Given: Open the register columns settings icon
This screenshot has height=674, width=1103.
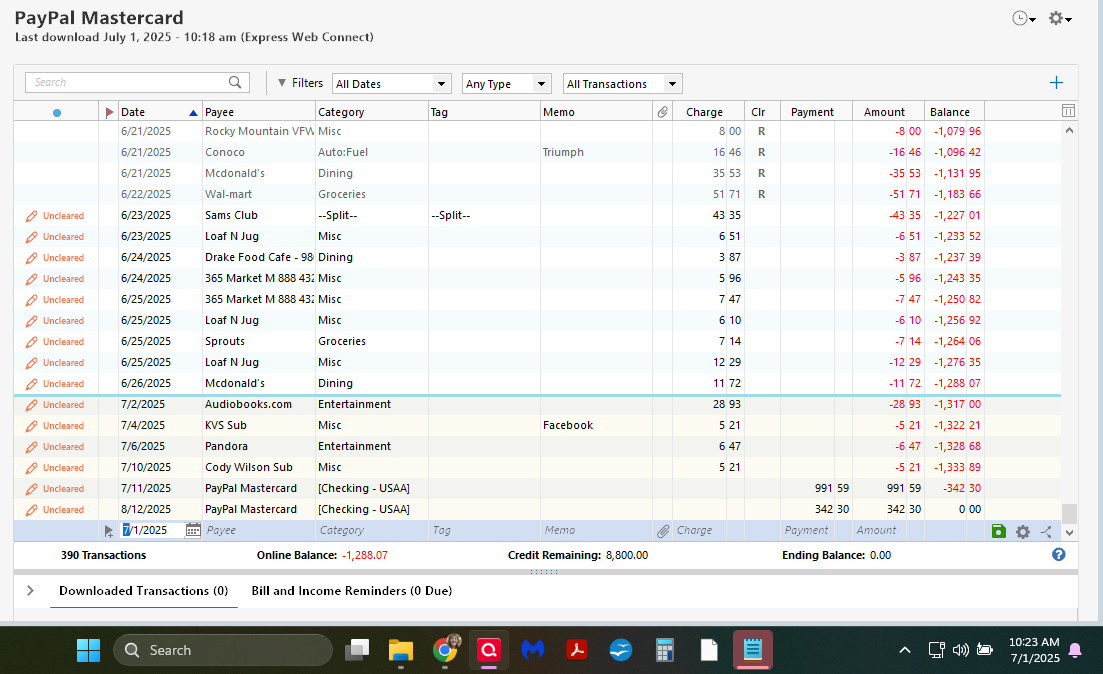Looking at the screenshot, I should [1068, 111].
